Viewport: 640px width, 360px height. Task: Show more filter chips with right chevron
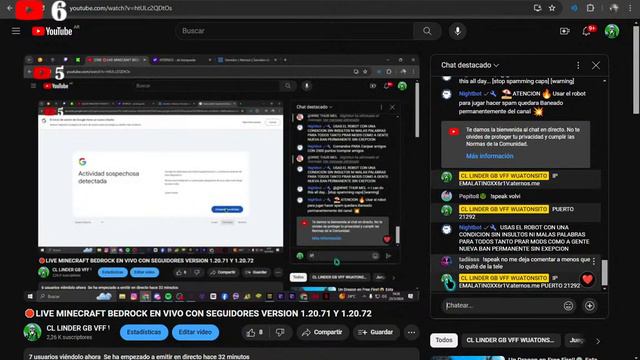(x=598, y=341)
